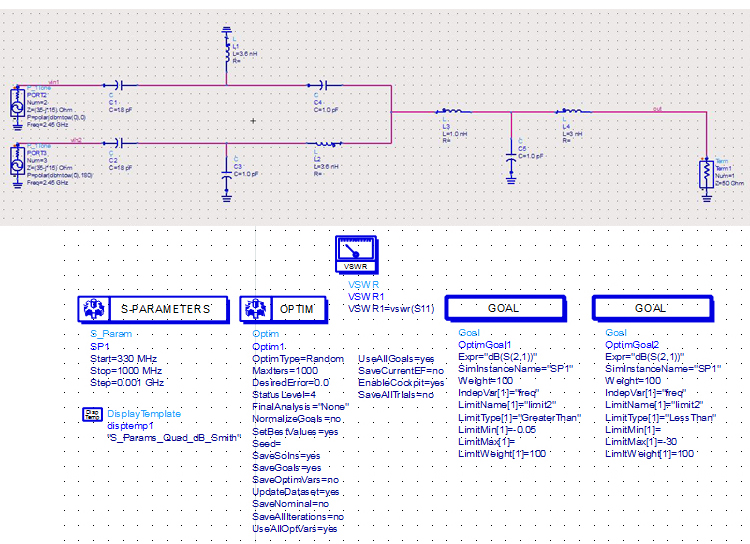Image resolution: width=750 pixels, height=544 pixels.
Task: Select the MaxIters=1000 parameter
Action: 285,371
